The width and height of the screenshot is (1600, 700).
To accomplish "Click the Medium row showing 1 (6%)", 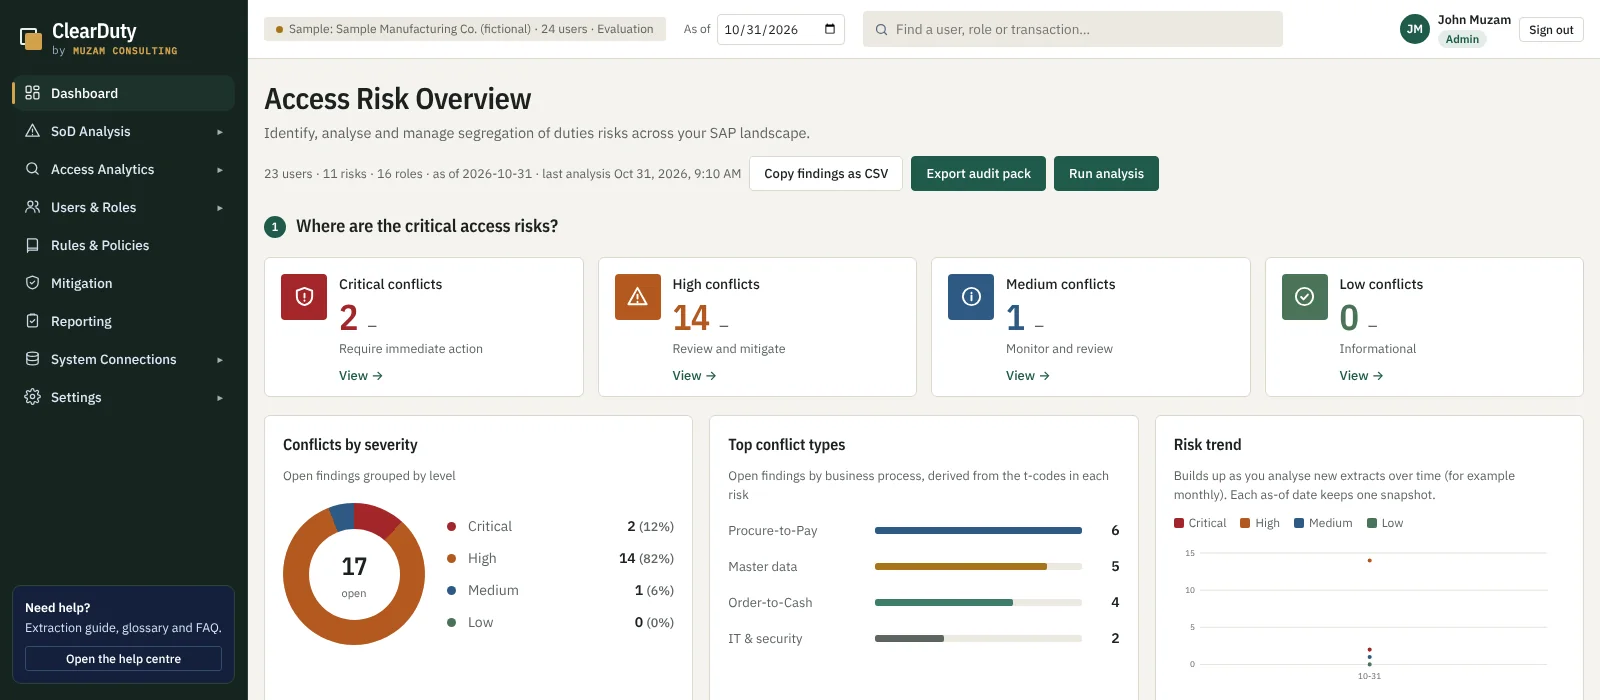I will (560, 591).
